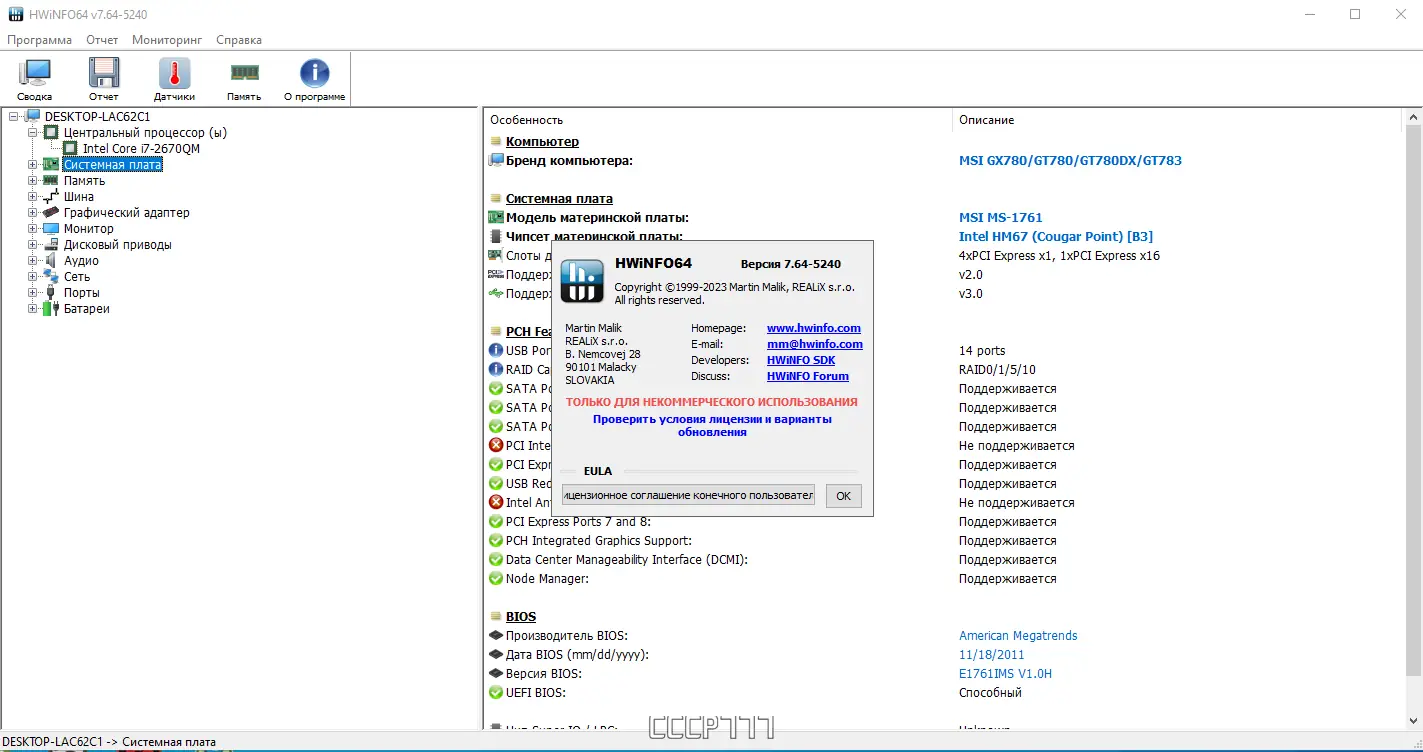Click the green check icon beside UEFI BIOS
Image resolution: width=1423 pixels, height=752 pixels.
(x=496, y=693)
